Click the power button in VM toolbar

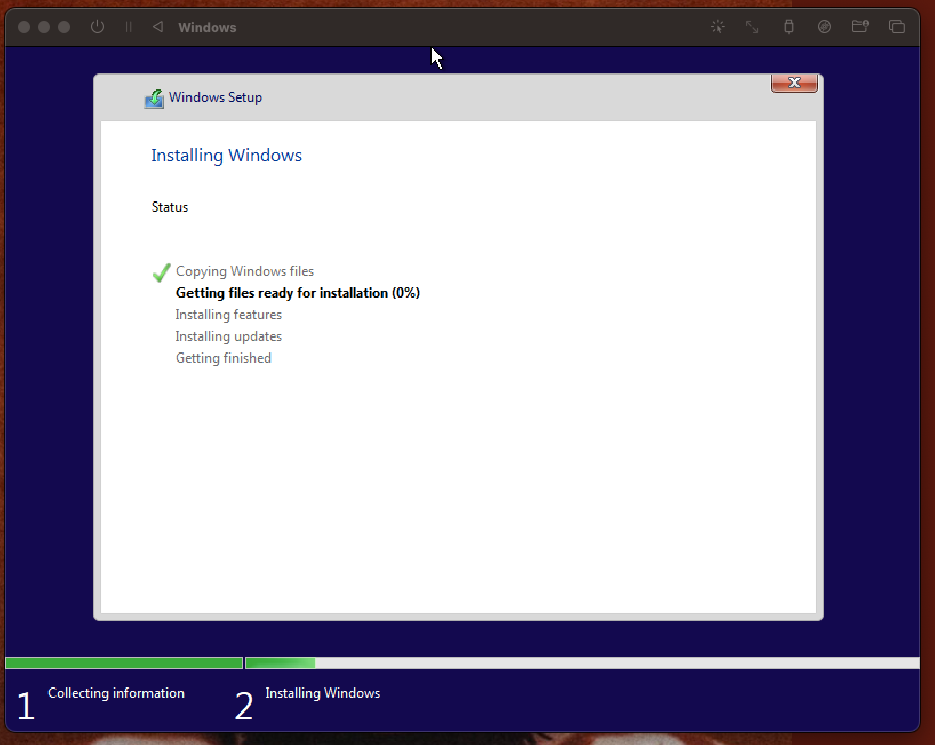pyautogui.click(x=97, y=27)
